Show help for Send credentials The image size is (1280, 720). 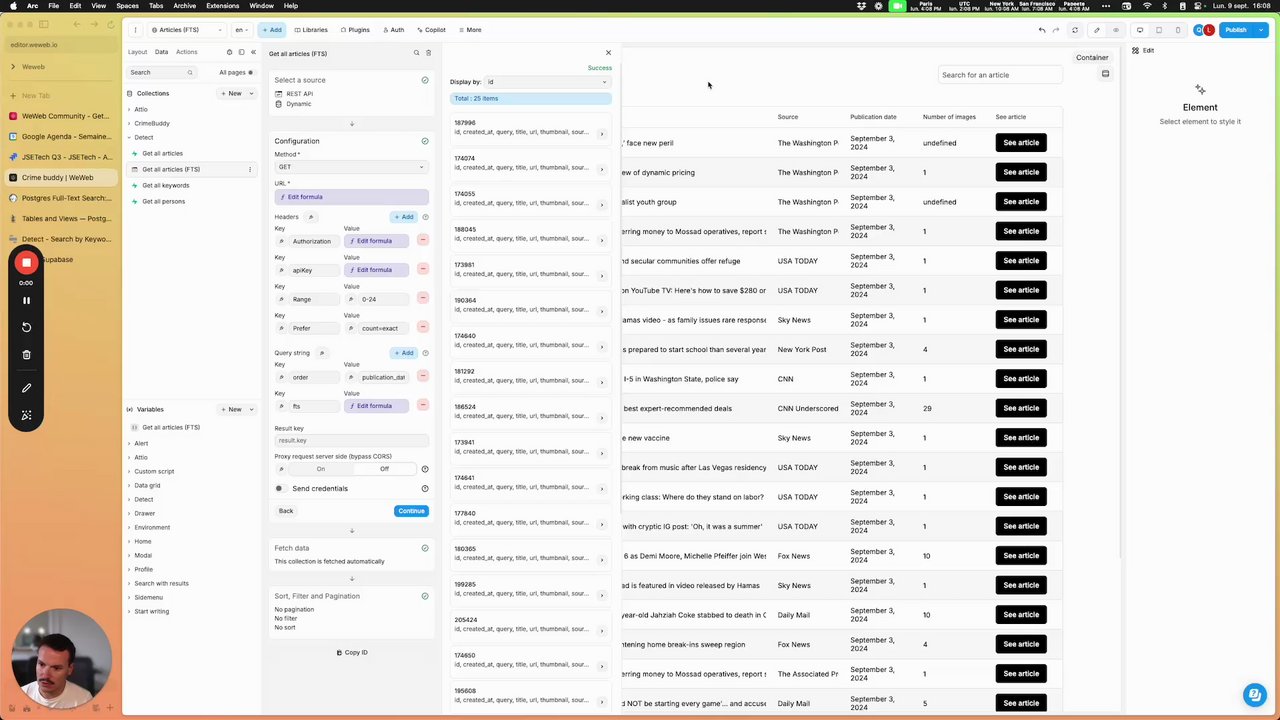click(x=425, y=489)
